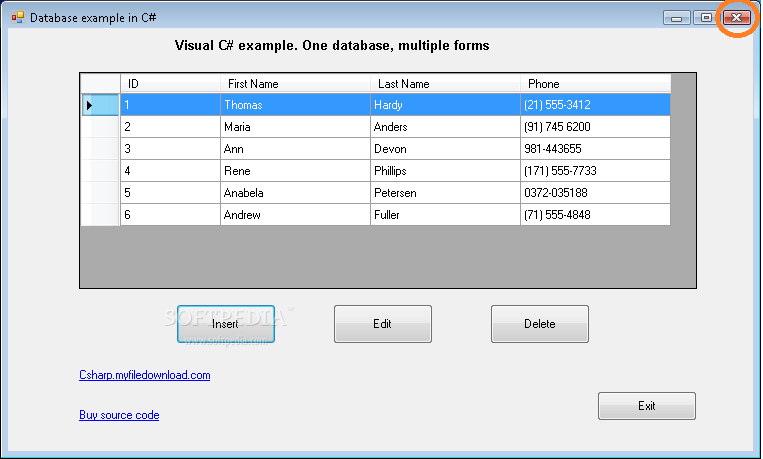The height and width of the screenshot is (459, 763).
Task: Open the Csharp.myfiledownload.com link
Action: coord(145,375)
